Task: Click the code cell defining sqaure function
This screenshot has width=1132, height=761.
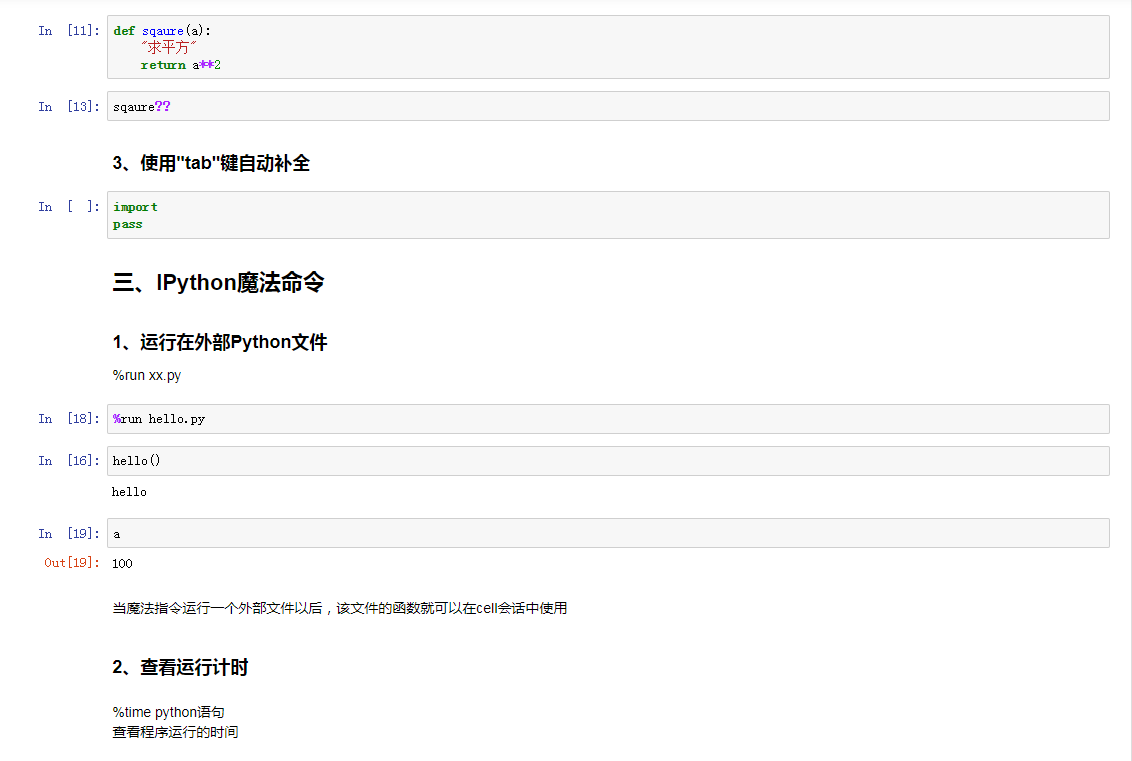Action: 608,47
